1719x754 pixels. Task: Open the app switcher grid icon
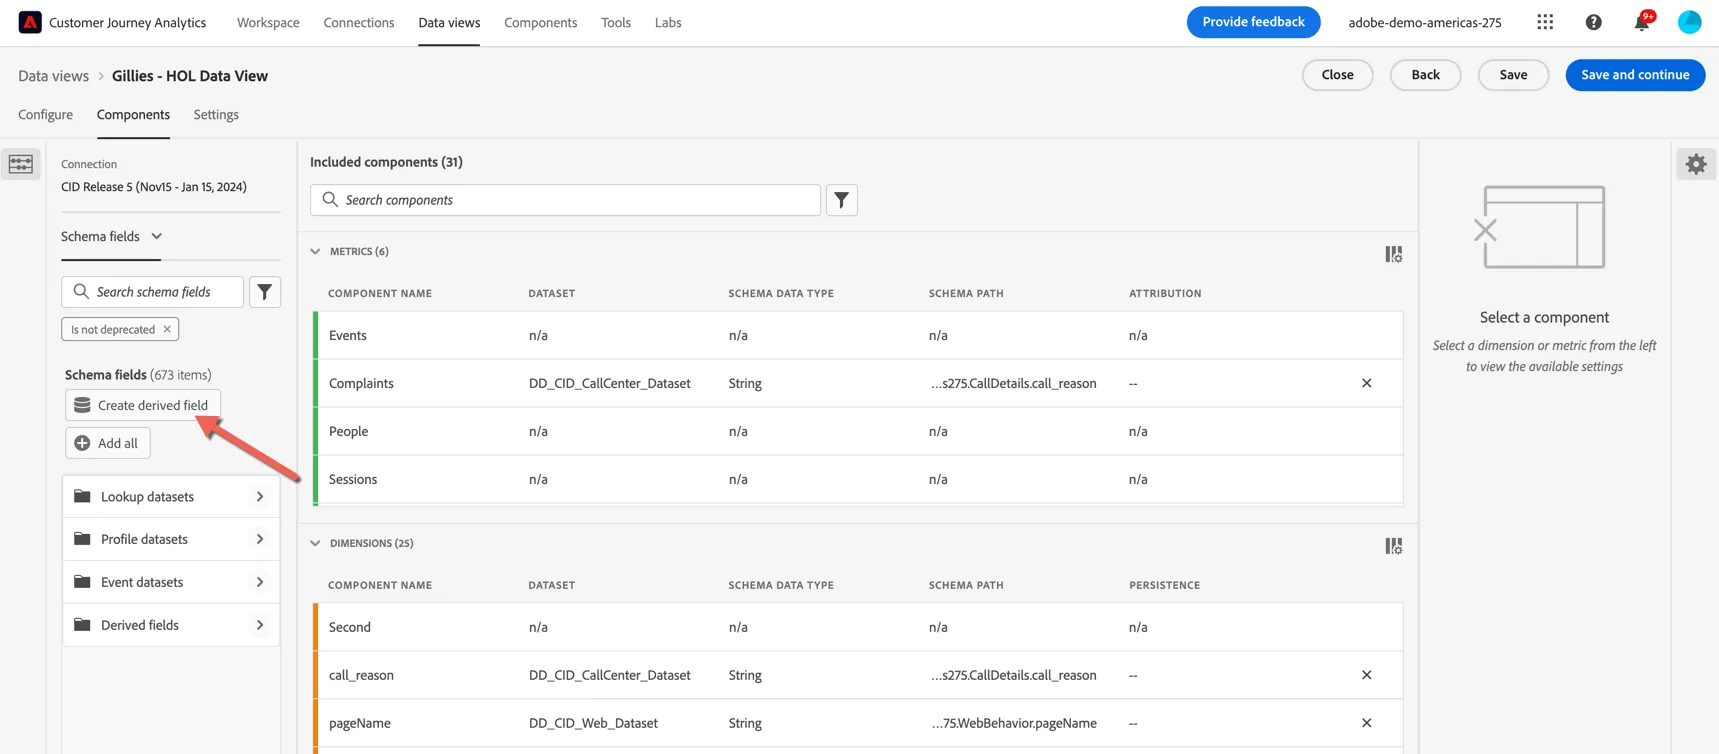click(x=1545, y=22)
